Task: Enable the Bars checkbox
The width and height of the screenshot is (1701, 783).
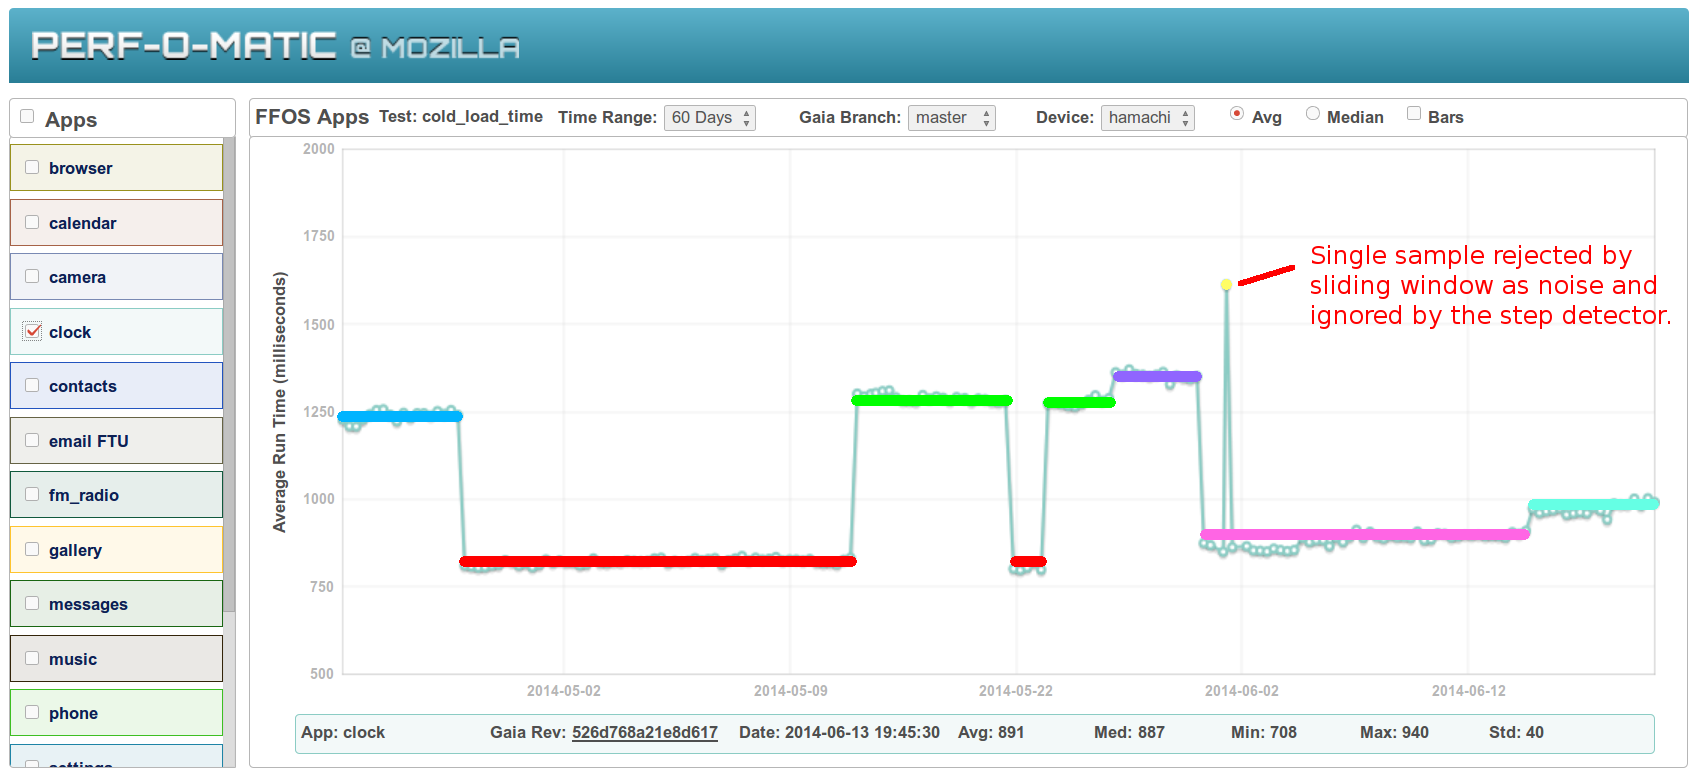Action: coord(1414,114)
